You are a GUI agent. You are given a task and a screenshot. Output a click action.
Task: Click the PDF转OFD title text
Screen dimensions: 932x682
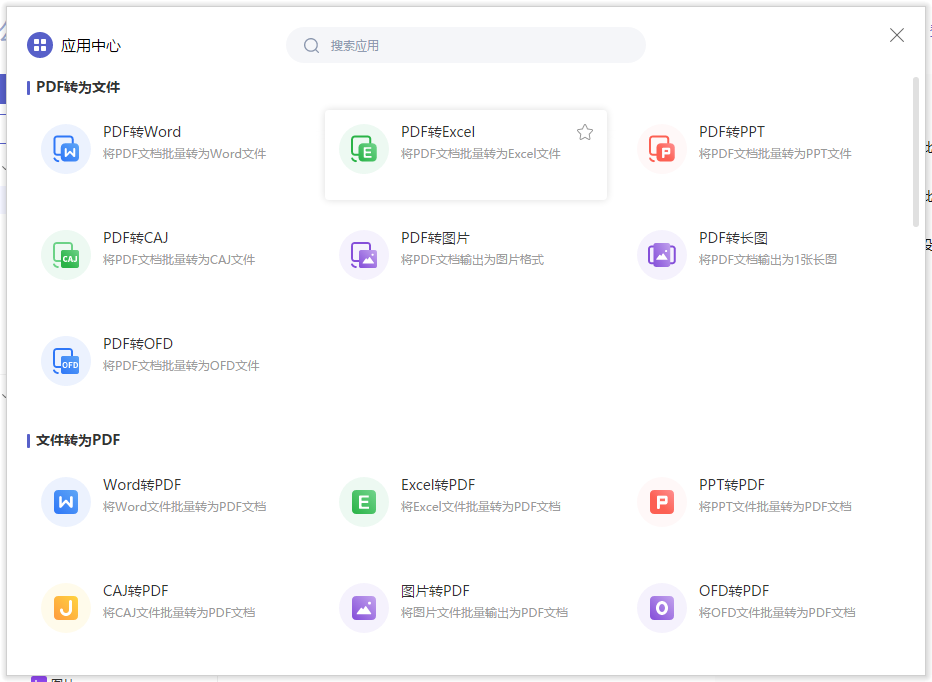pos(138,344)
